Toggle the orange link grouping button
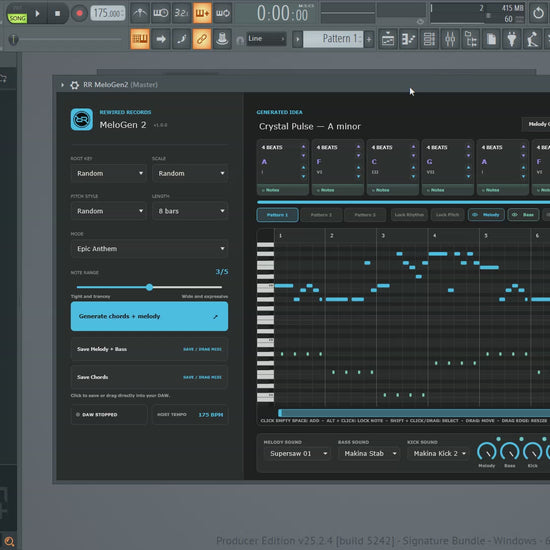The image size is (550, 550). (x=202, y=39)
